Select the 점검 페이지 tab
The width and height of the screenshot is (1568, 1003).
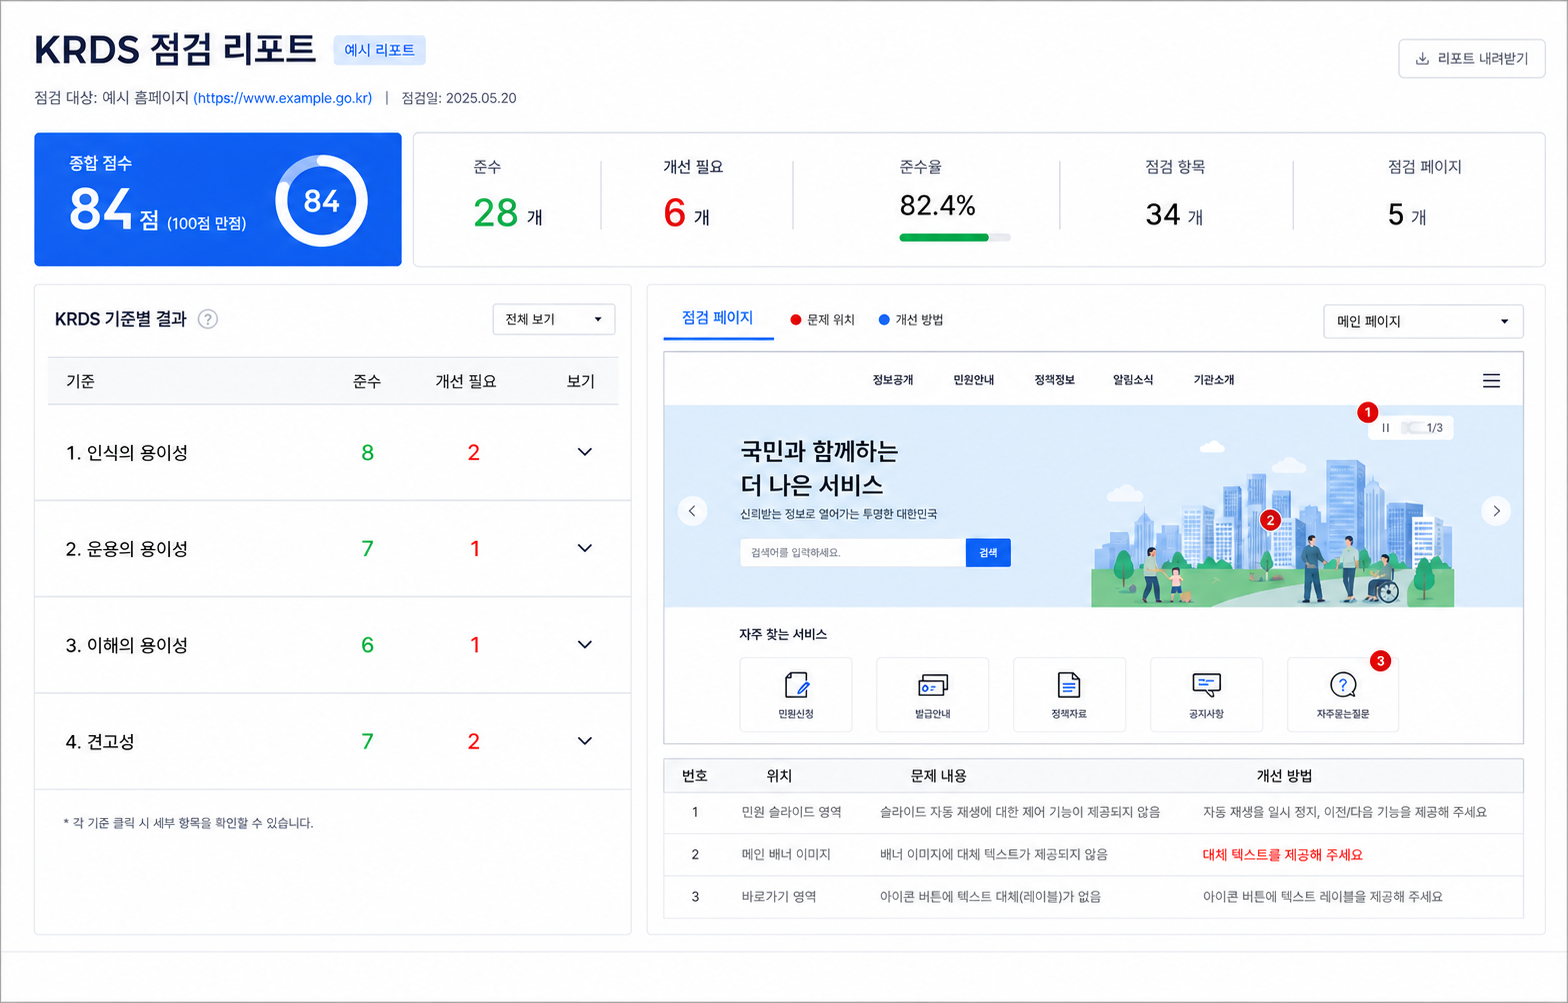718,318
